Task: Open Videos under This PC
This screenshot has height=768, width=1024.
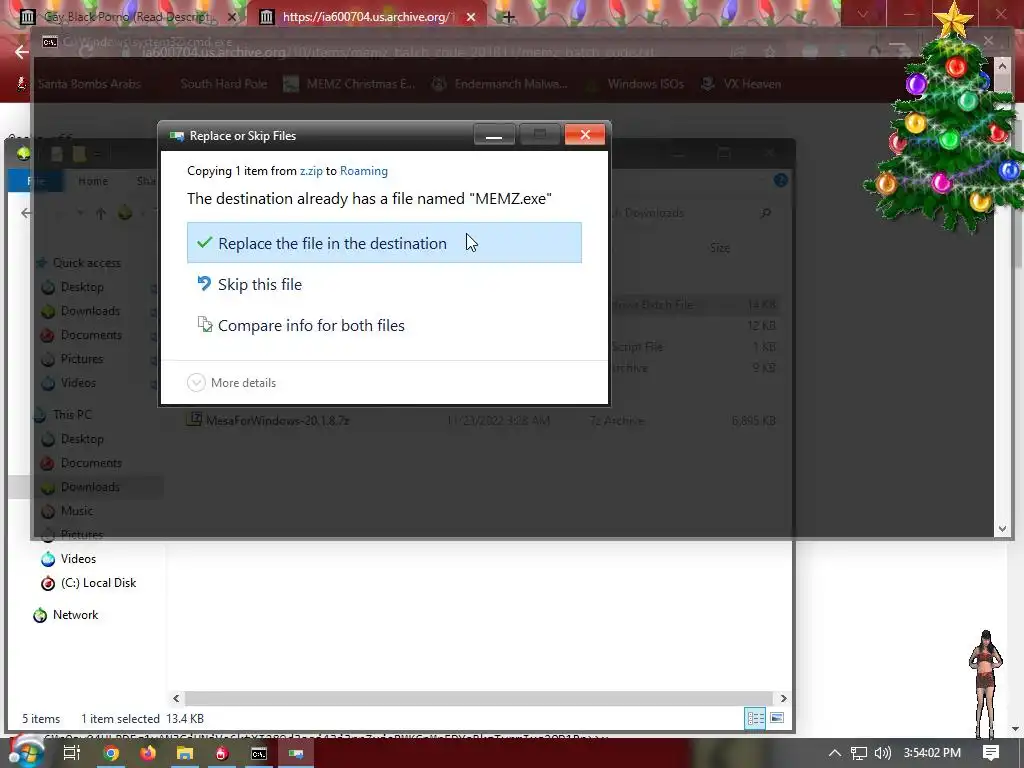Action: [x=69, y=559]
